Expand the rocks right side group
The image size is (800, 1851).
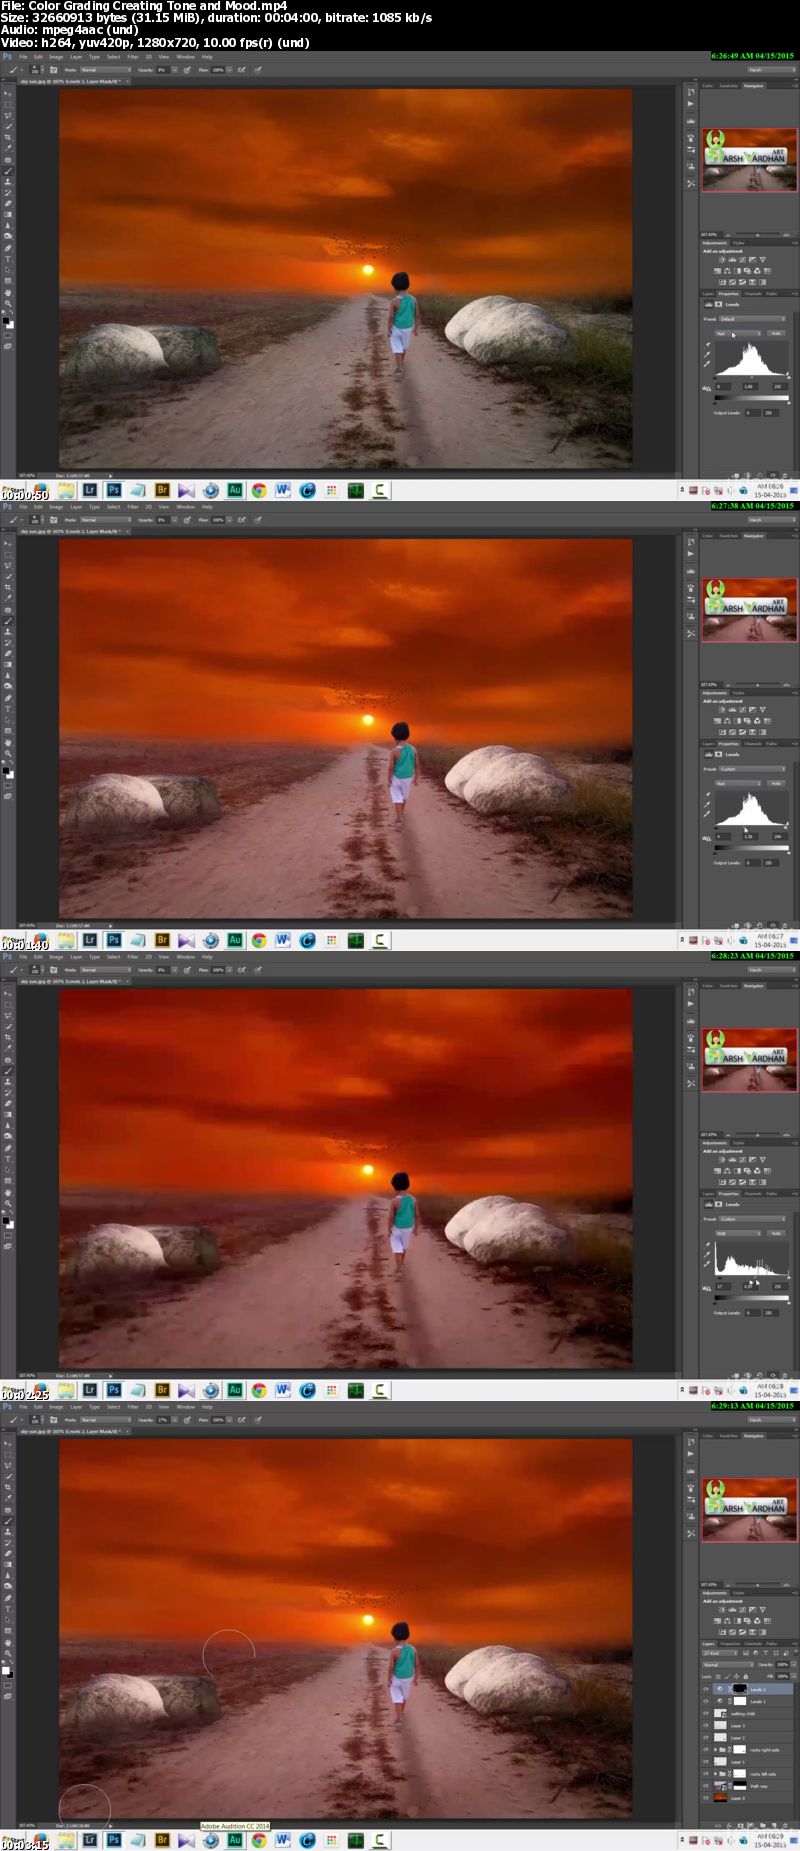tap(715, 1749)
